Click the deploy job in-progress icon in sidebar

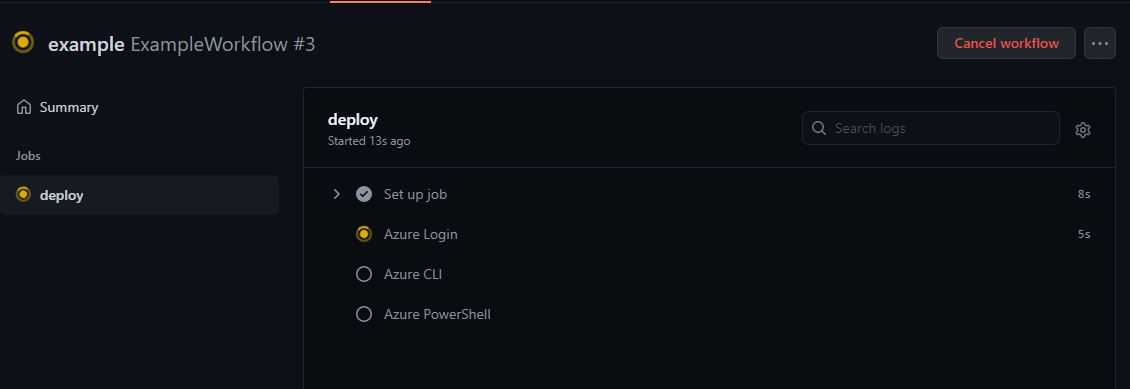pyautogui.click(x=23, y=194)
